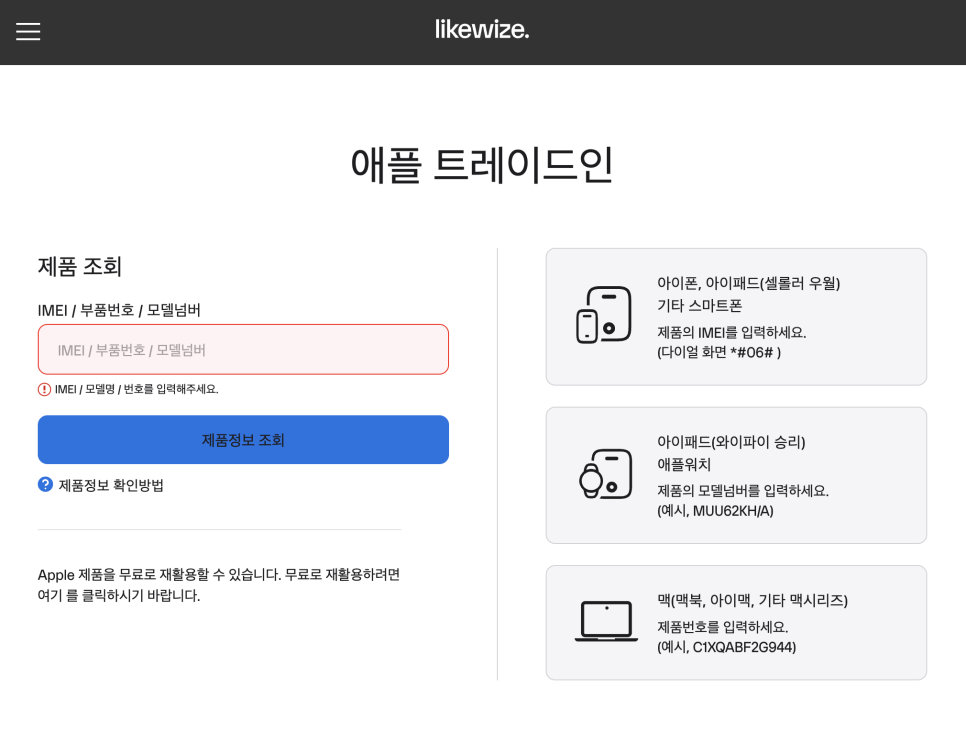
Task: Open the 제품정보 확인방법 link
Action: coord(111,485)
